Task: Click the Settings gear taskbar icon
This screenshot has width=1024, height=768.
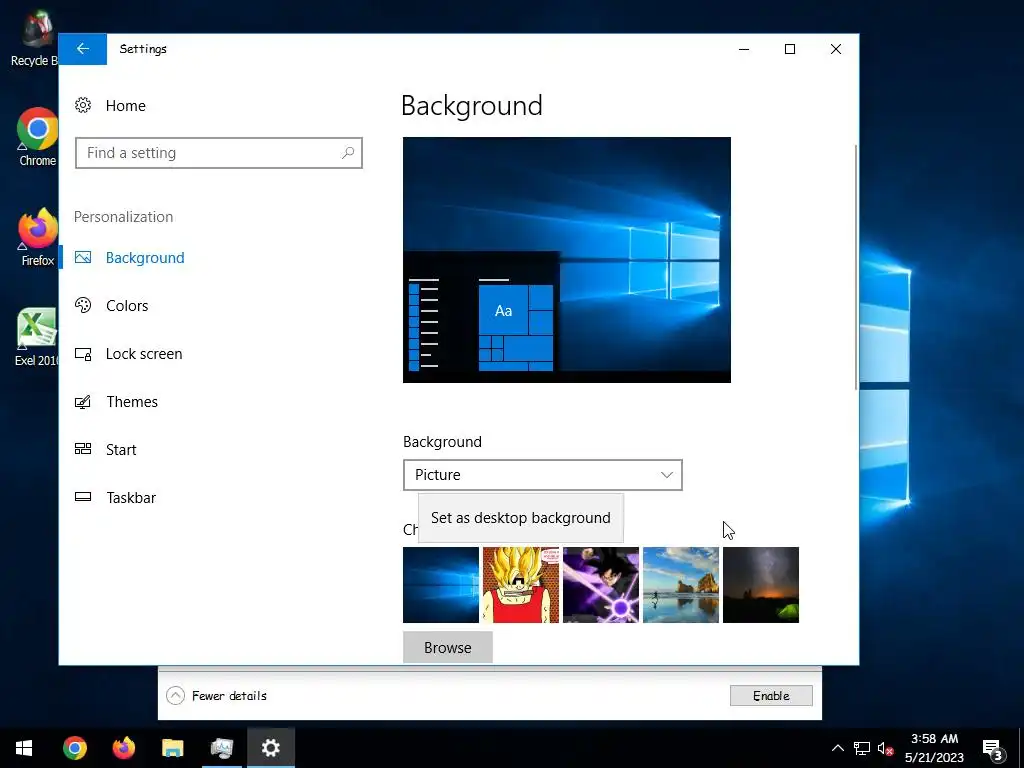Action: (x=271, y=748)
